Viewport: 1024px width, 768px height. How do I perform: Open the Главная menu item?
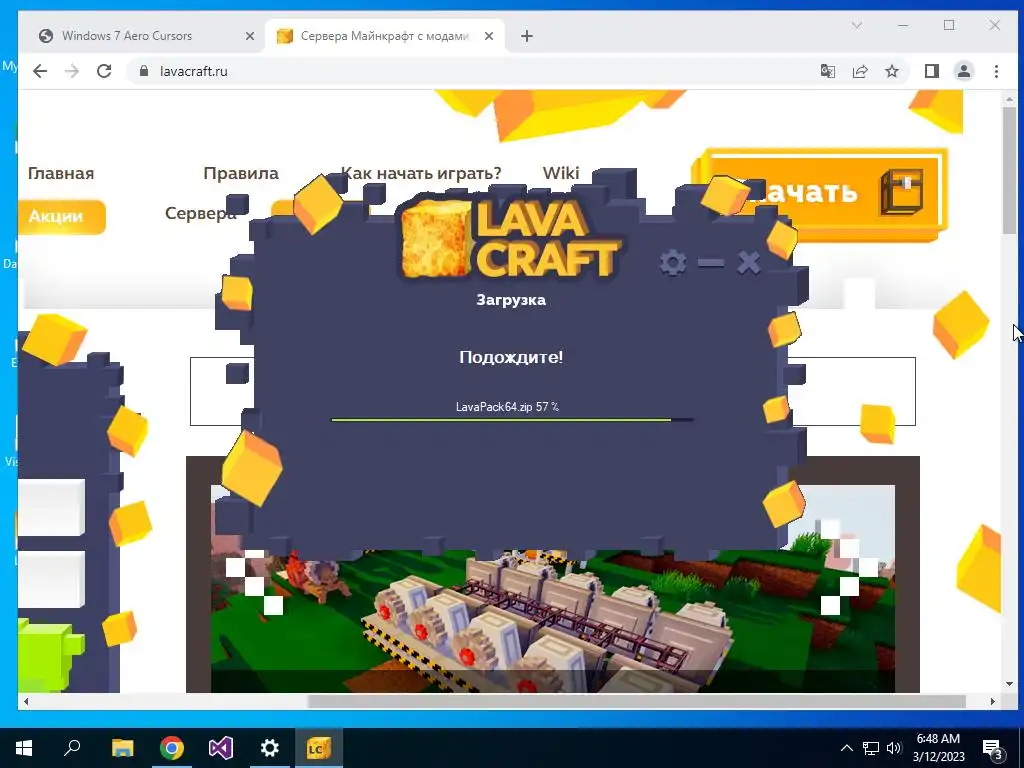(61, 173)
